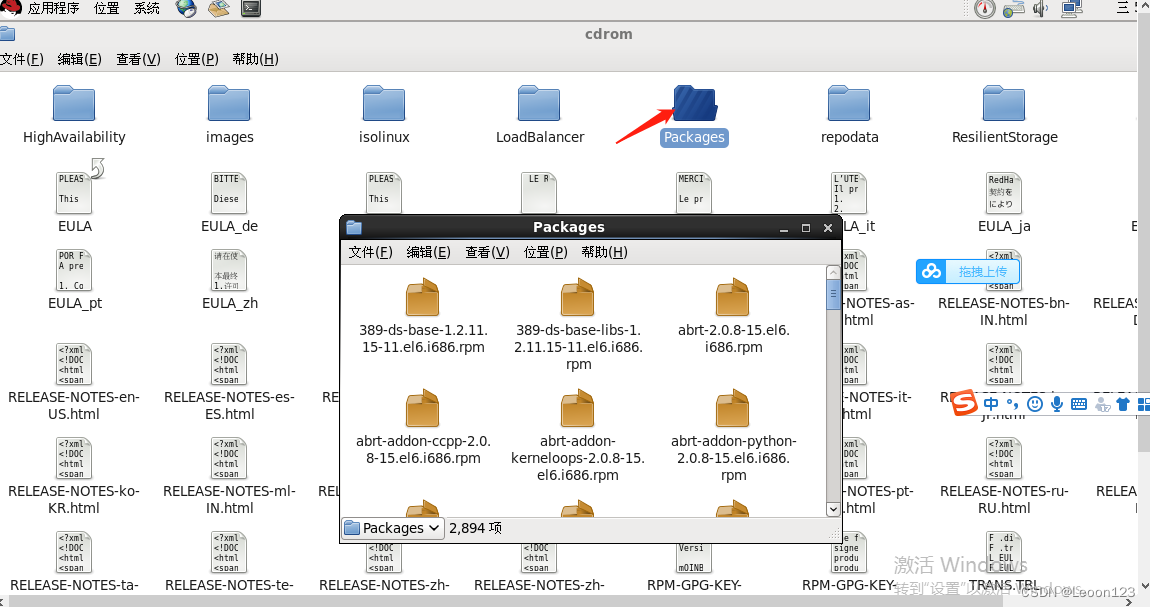
Task: Open 查看(V) menu in Packages window
Action: [487, 252]
